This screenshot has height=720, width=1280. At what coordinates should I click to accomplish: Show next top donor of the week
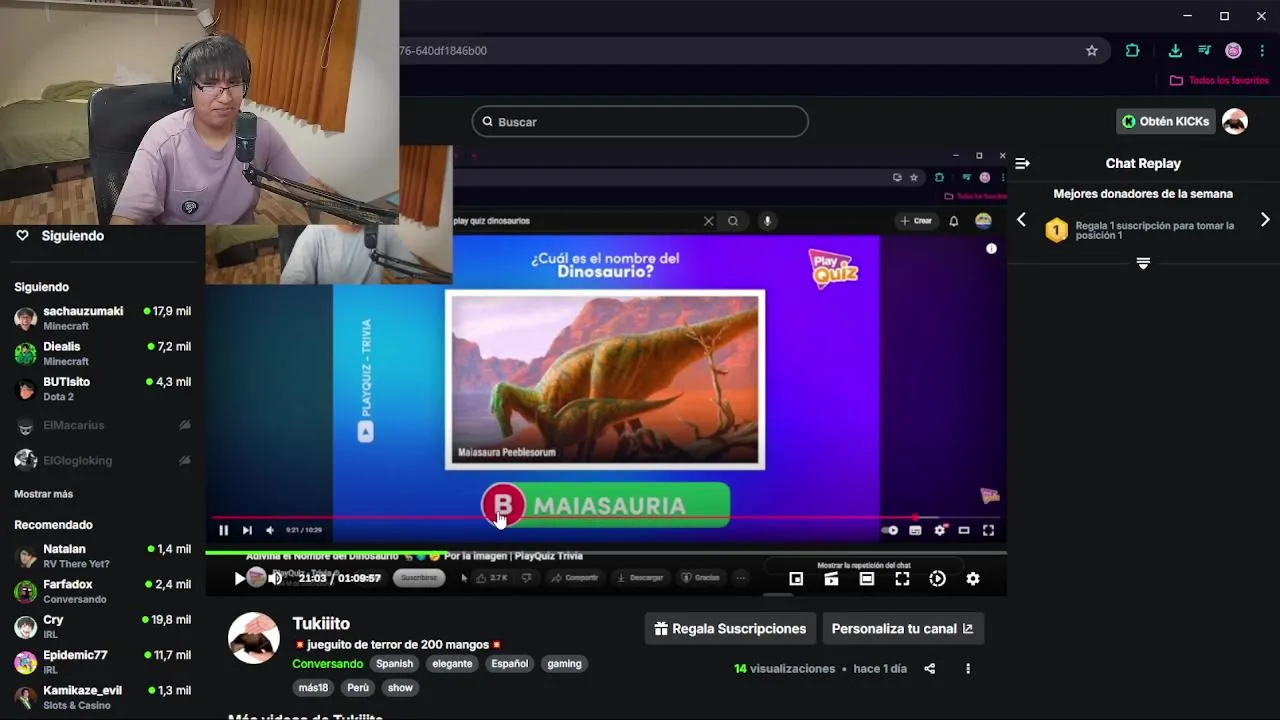tap(1265, 220)
